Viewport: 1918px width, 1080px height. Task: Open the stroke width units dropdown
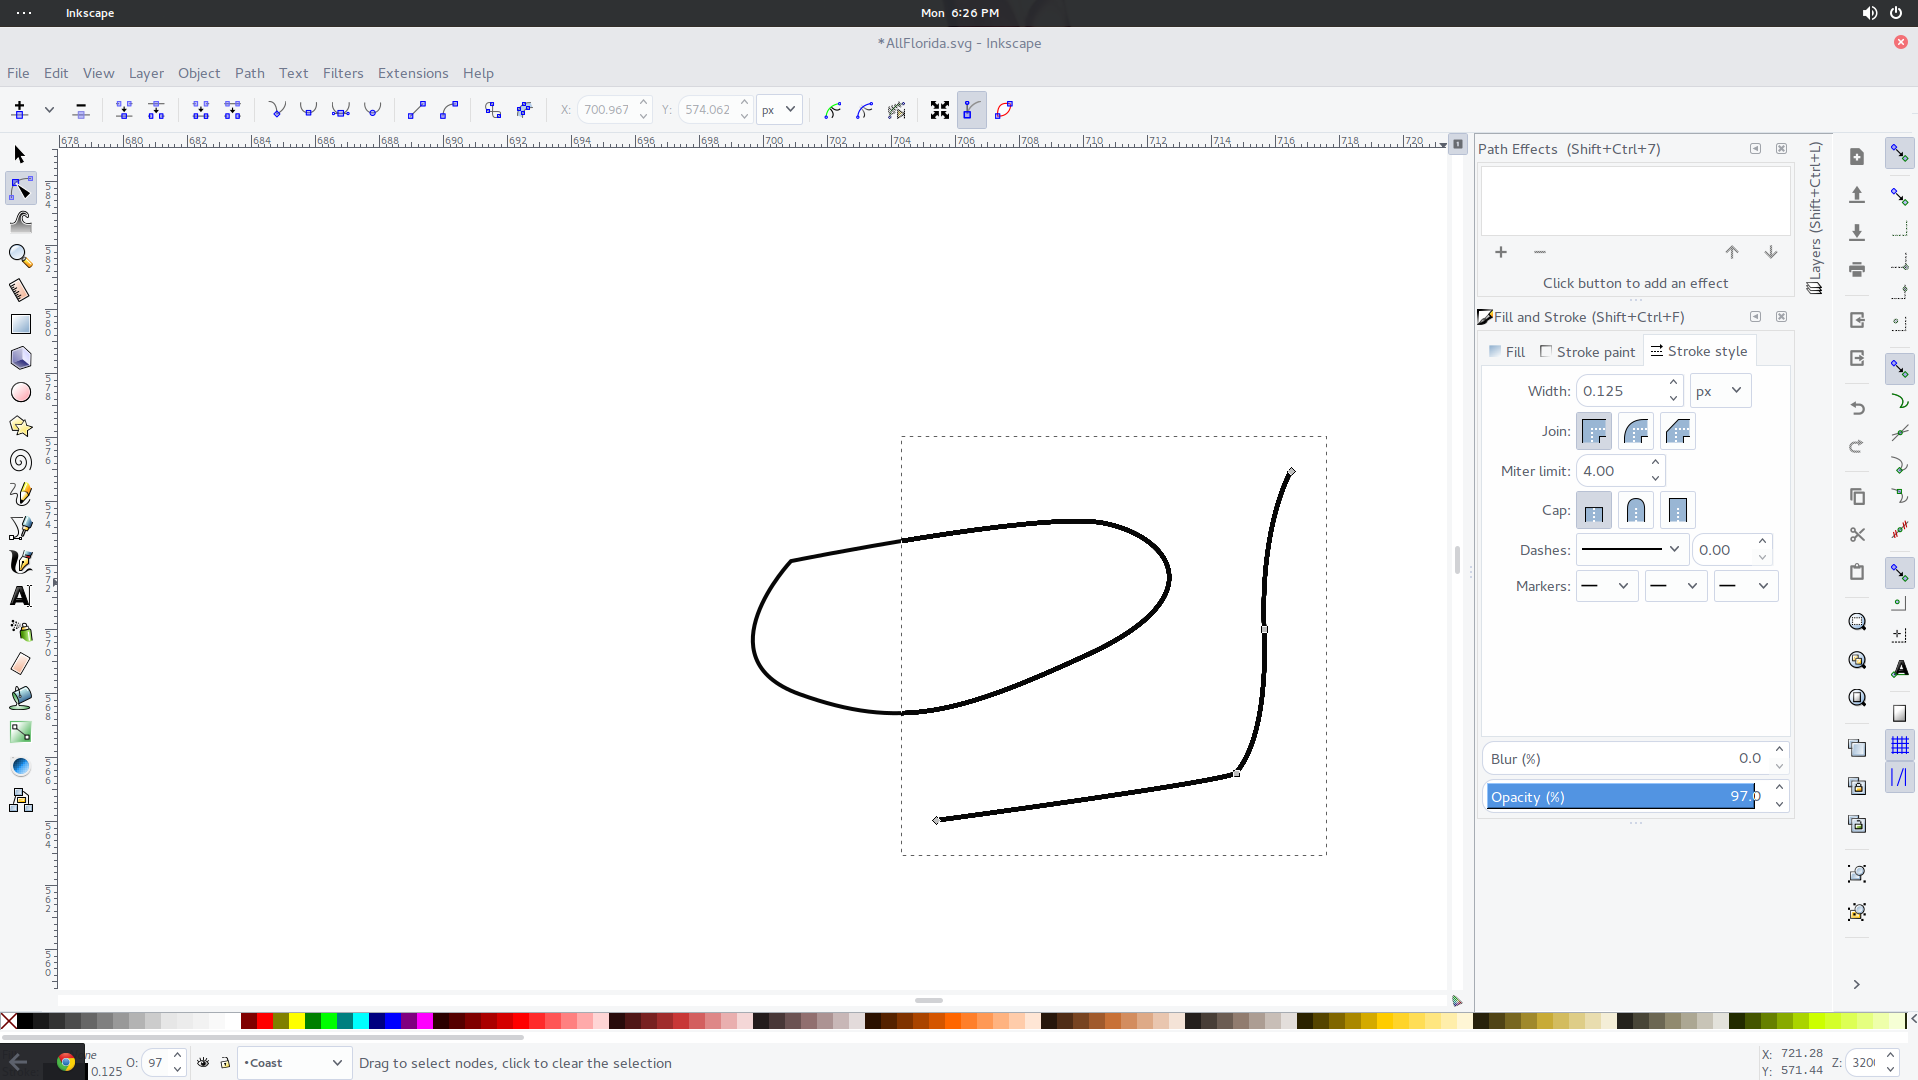[1719, 390]
